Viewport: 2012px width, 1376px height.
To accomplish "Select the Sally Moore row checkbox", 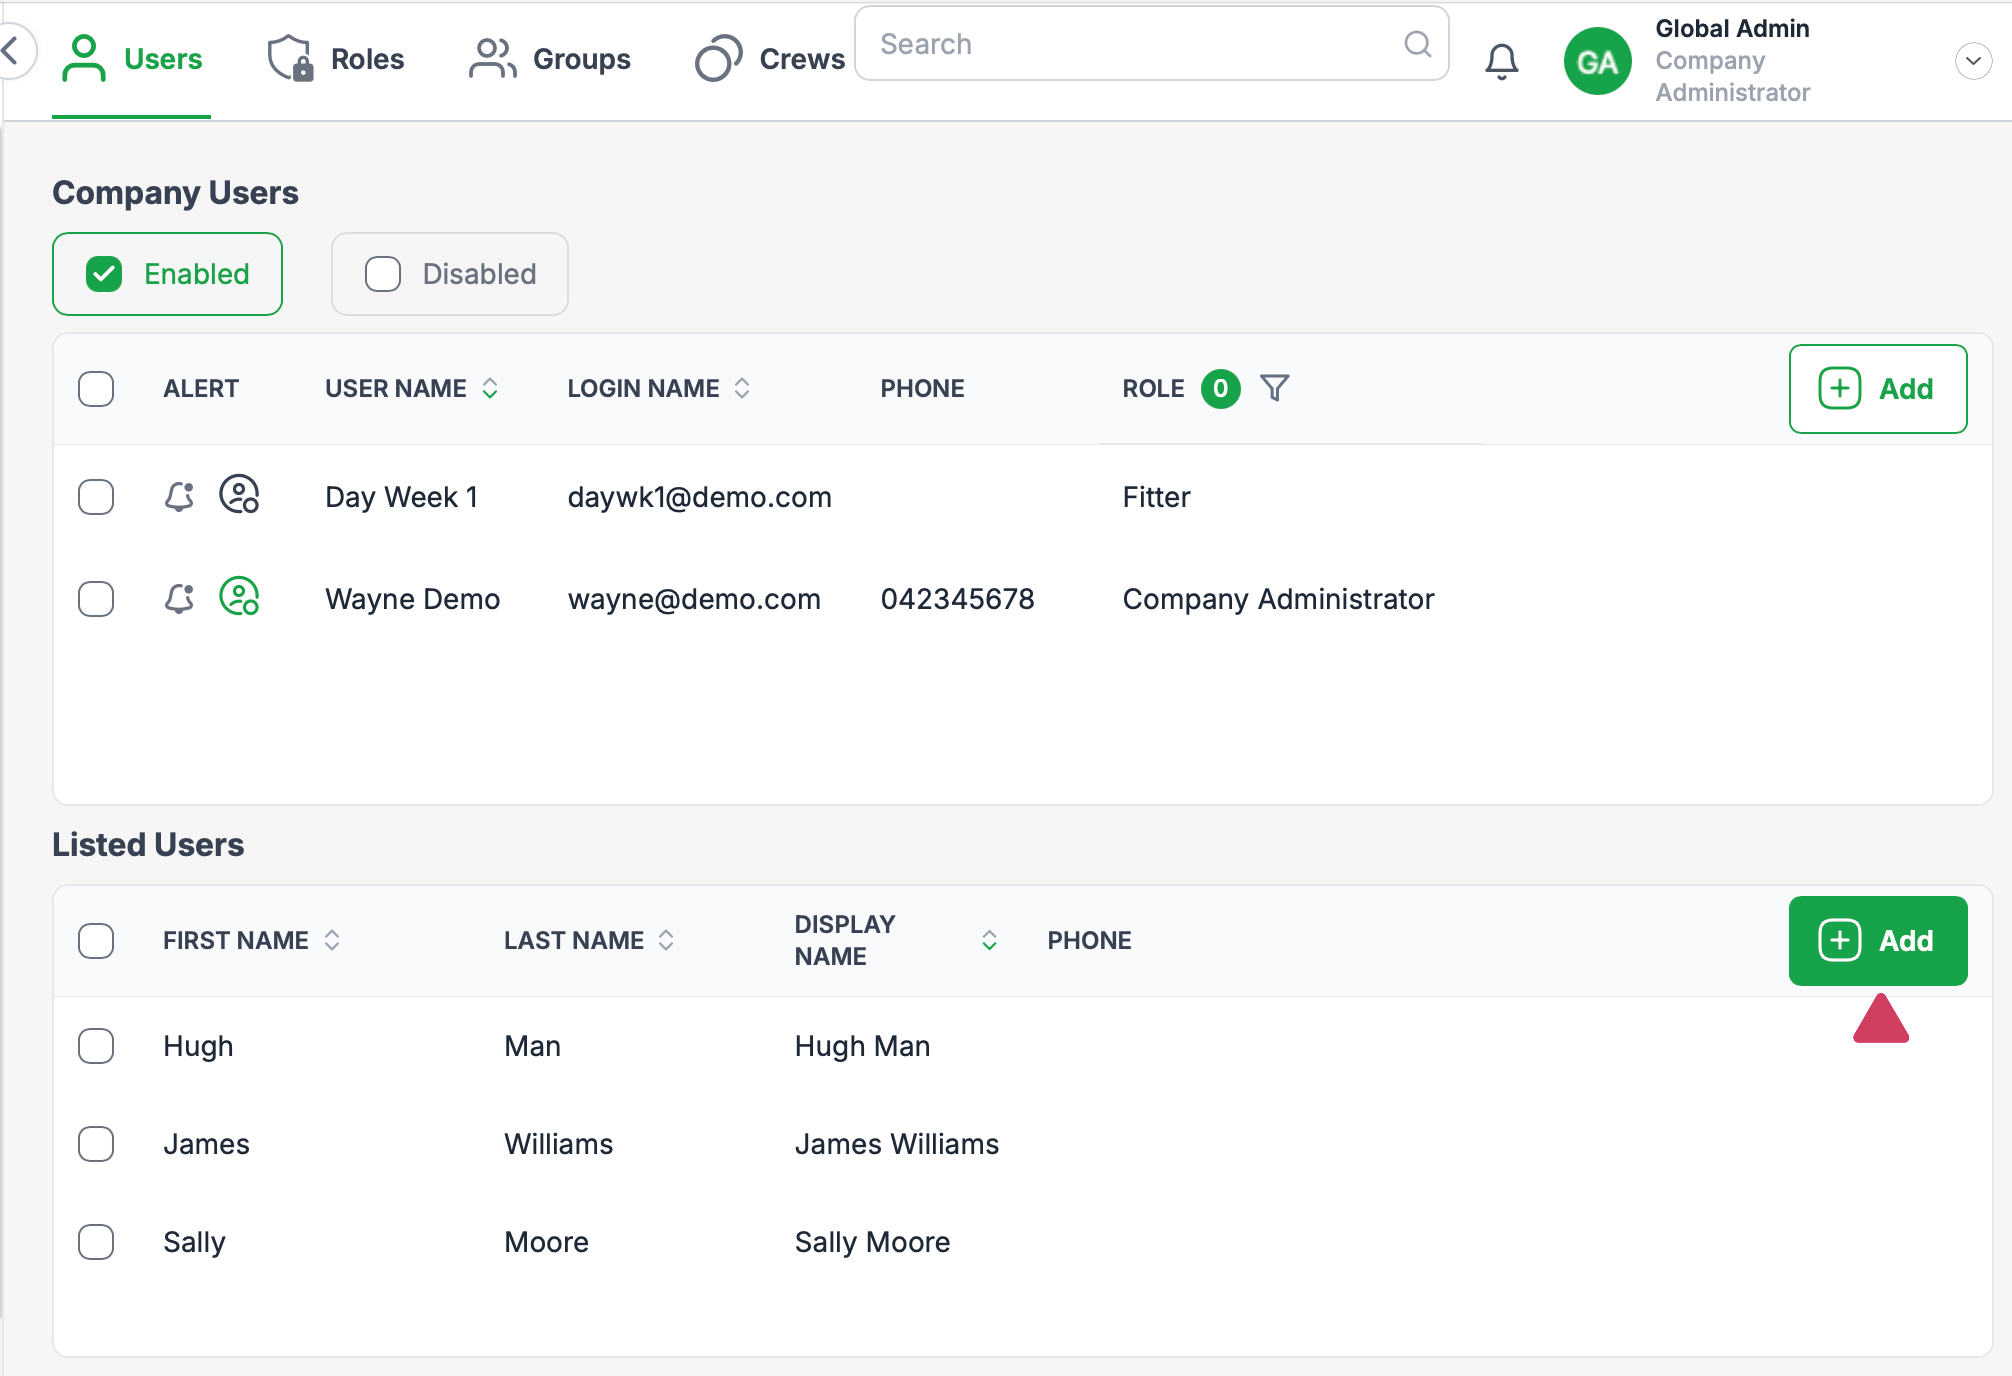I will click(x=96, y=1242).
